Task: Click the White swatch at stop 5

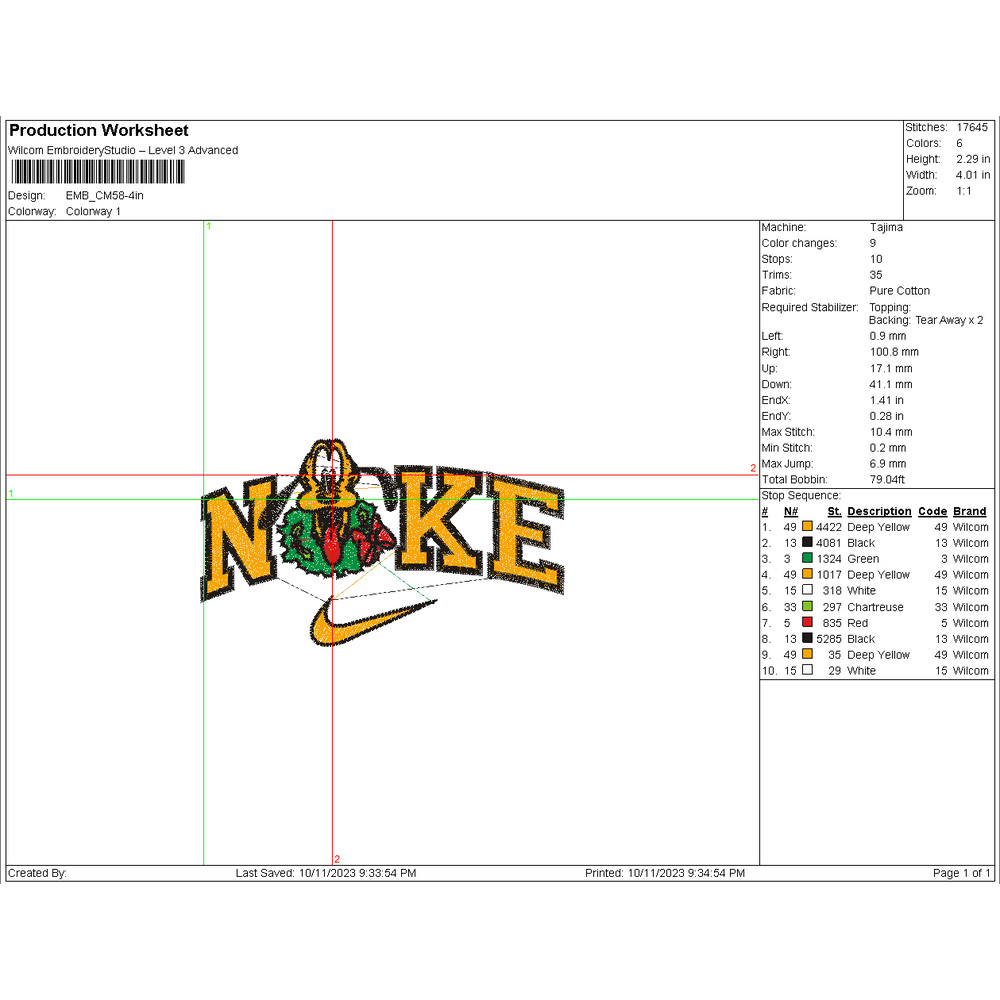Action: [805, 591]
